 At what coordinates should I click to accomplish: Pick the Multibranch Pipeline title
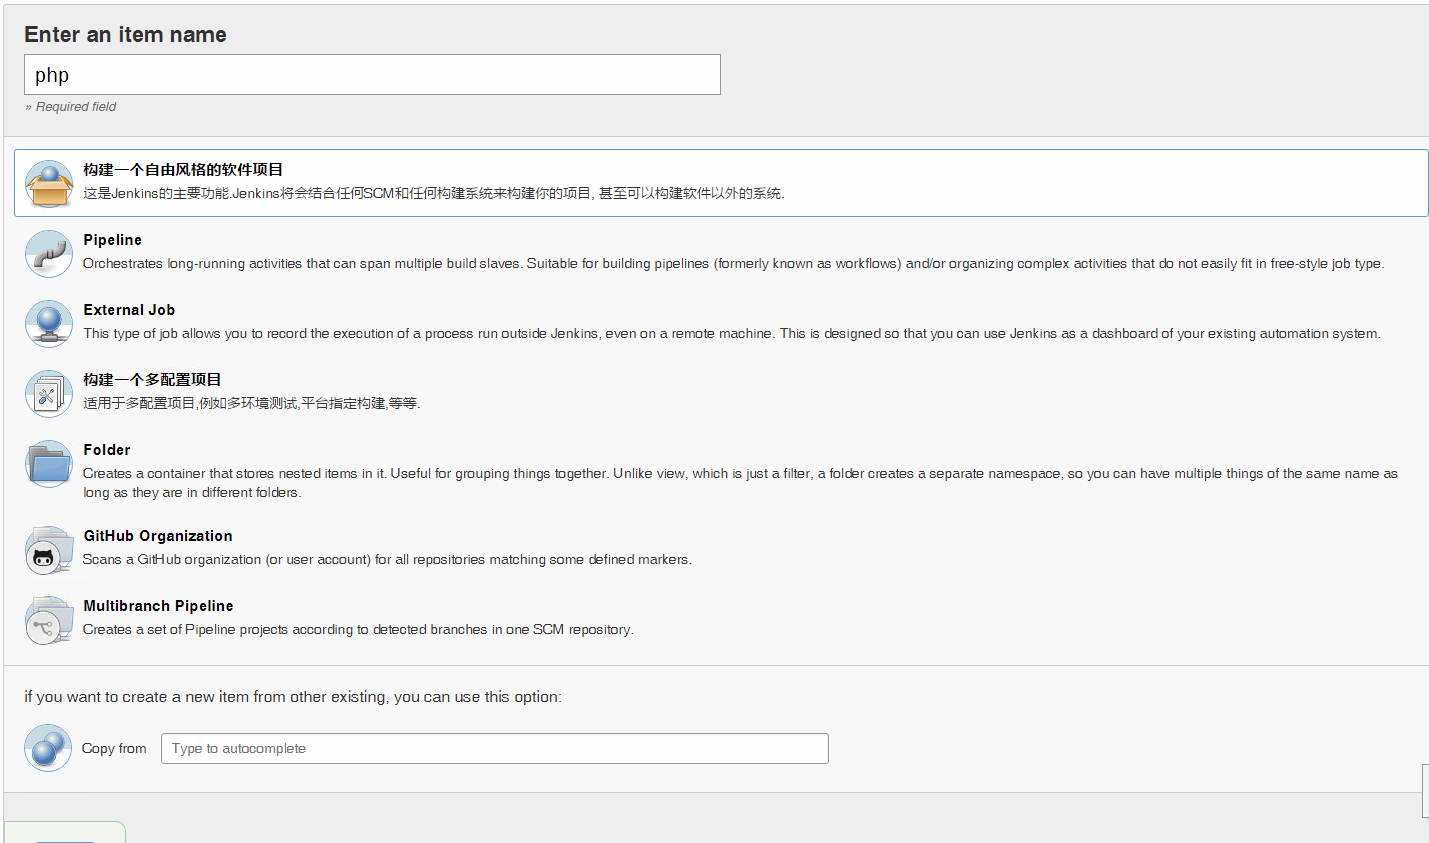(x=158, y=606)
